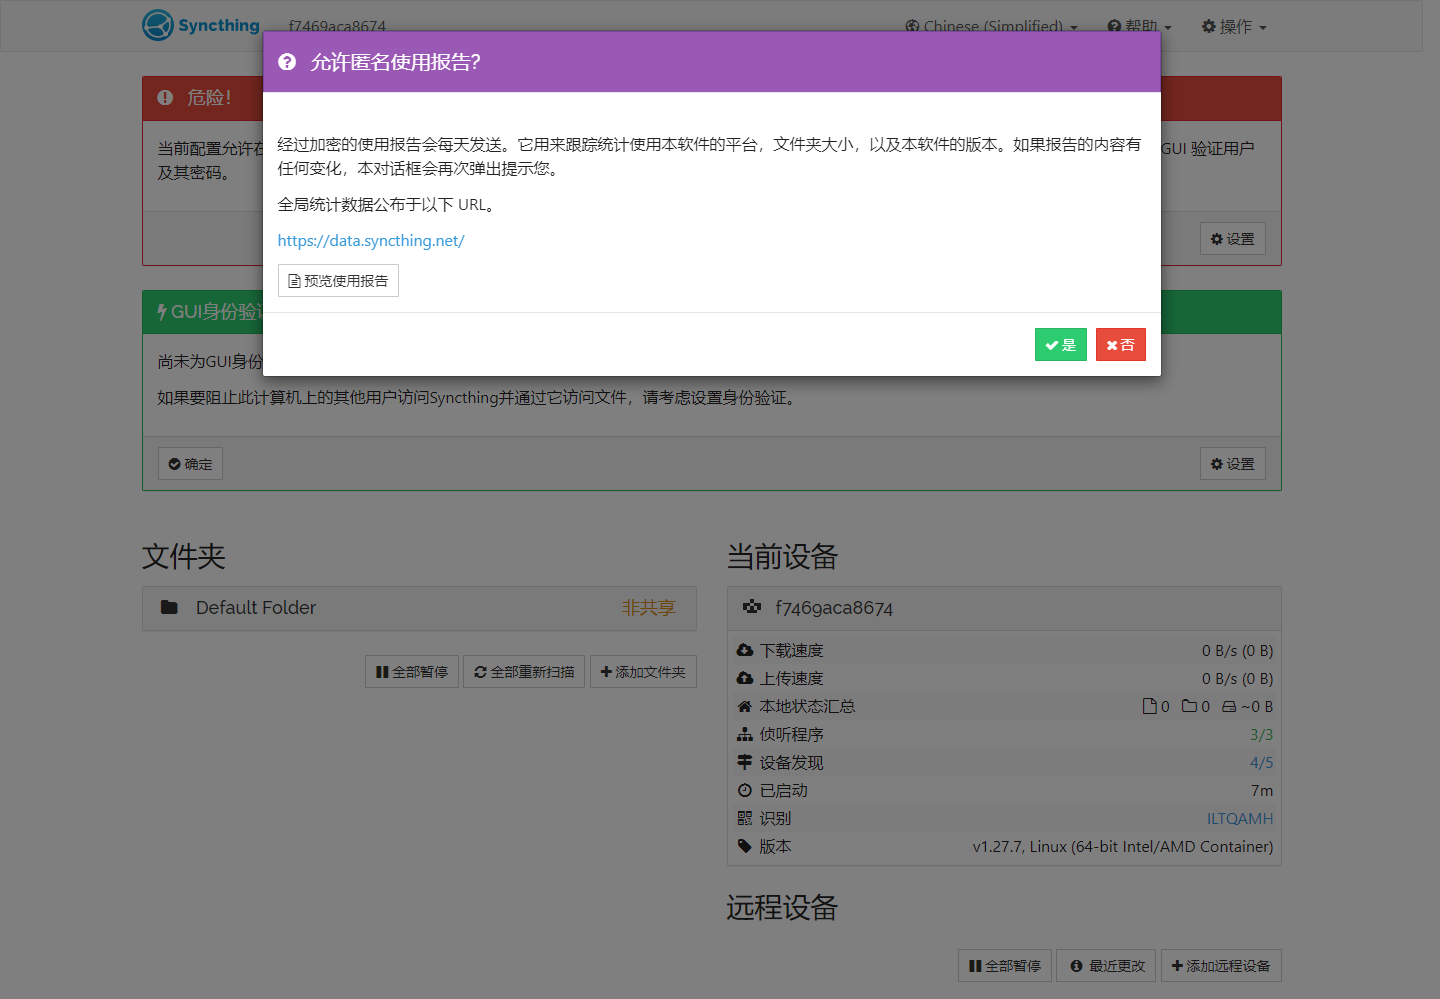Click the file count icon in 本地状态汇总
The height and width of the screenshot is (999, 1440).
[x=1150, y=706]
